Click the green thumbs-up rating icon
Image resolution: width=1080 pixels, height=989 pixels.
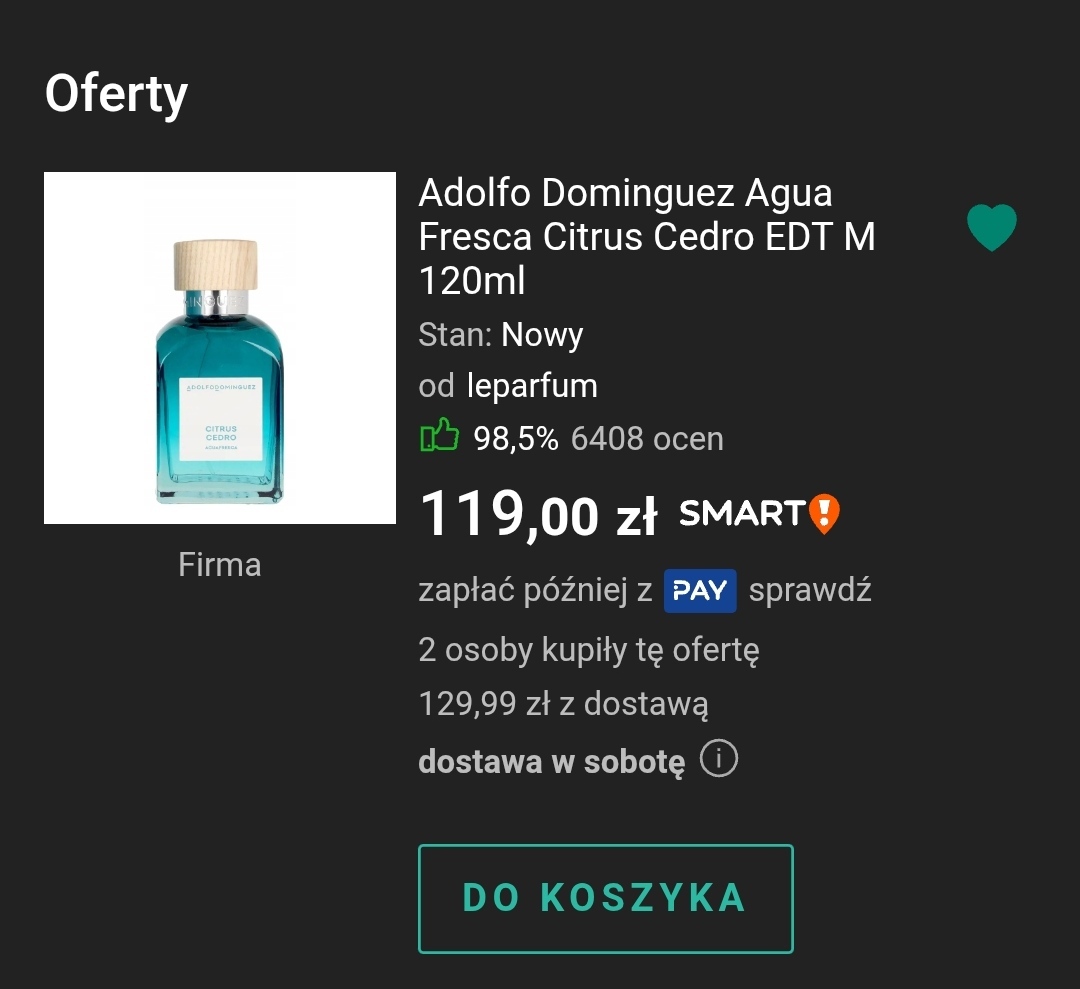439,437
